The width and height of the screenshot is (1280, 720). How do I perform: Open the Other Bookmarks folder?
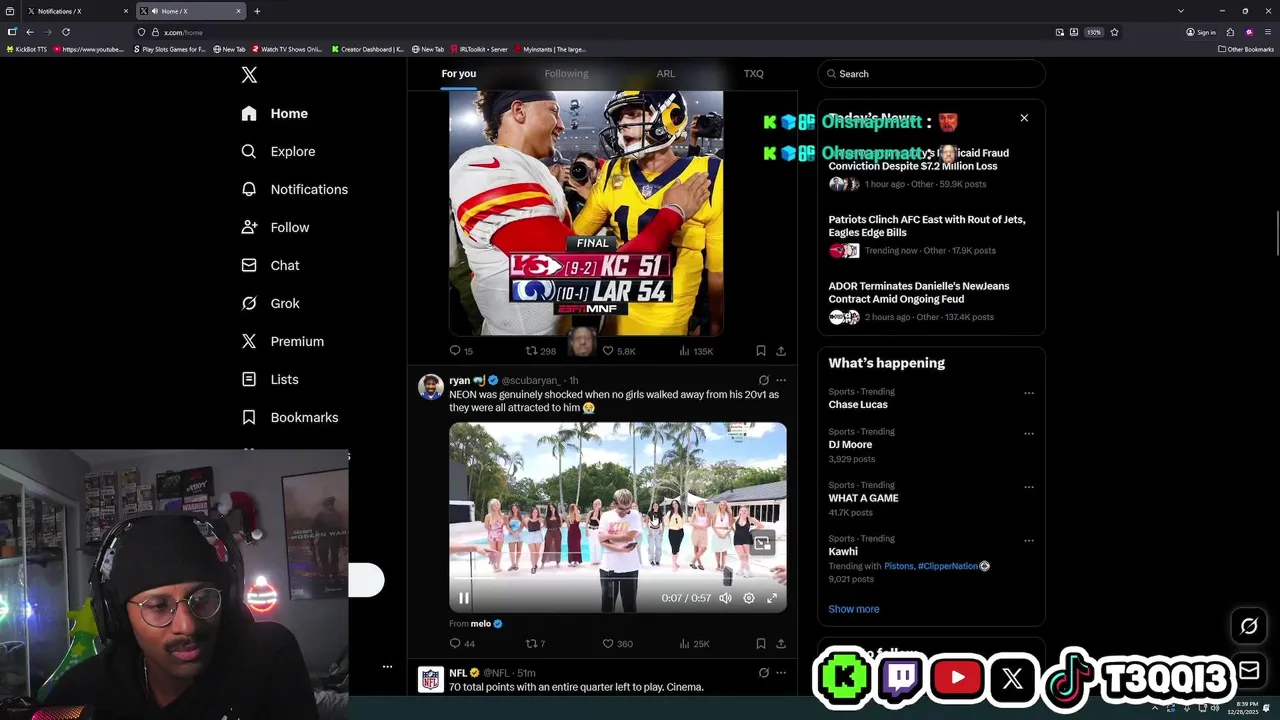pos(1245,49)
